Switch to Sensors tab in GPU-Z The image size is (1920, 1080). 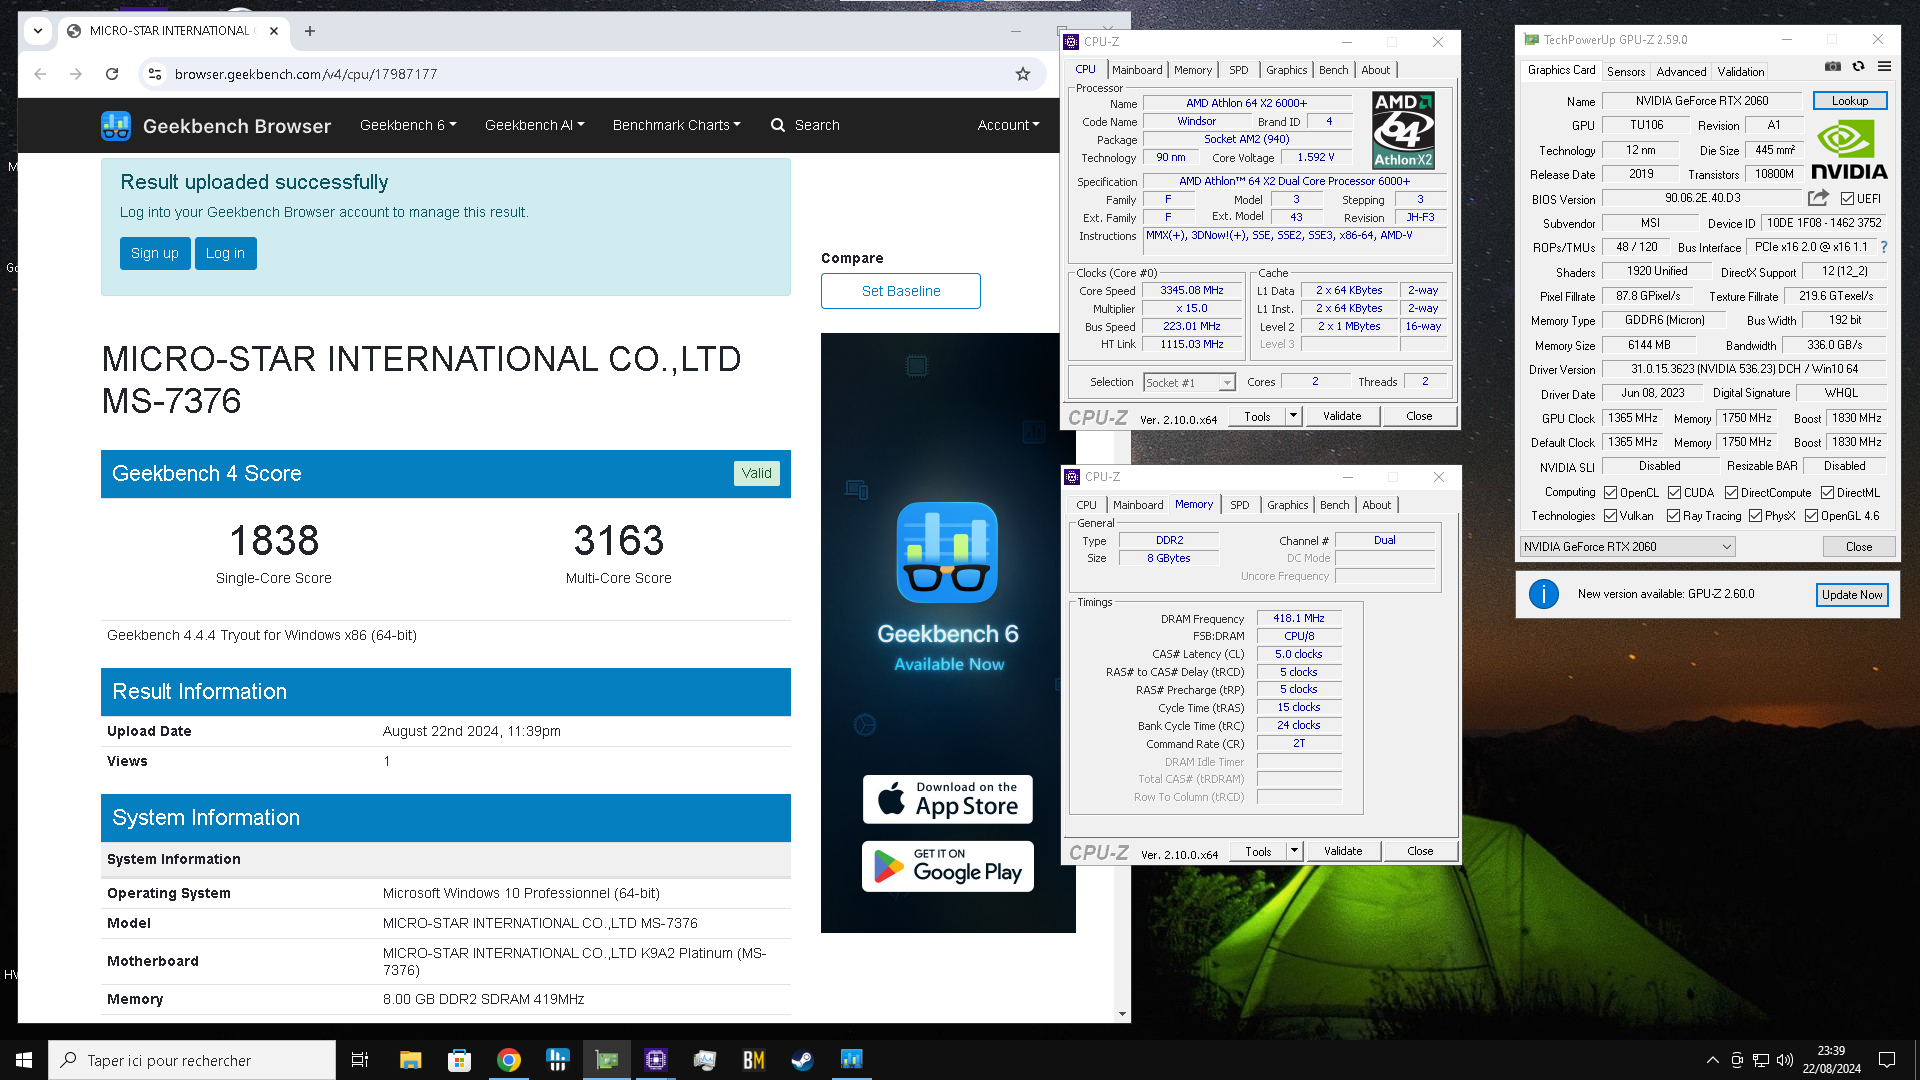point(1625,71)
